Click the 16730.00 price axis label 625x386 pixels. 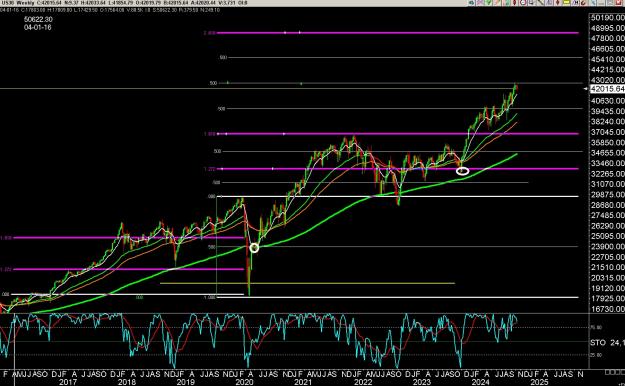(608, 309)
